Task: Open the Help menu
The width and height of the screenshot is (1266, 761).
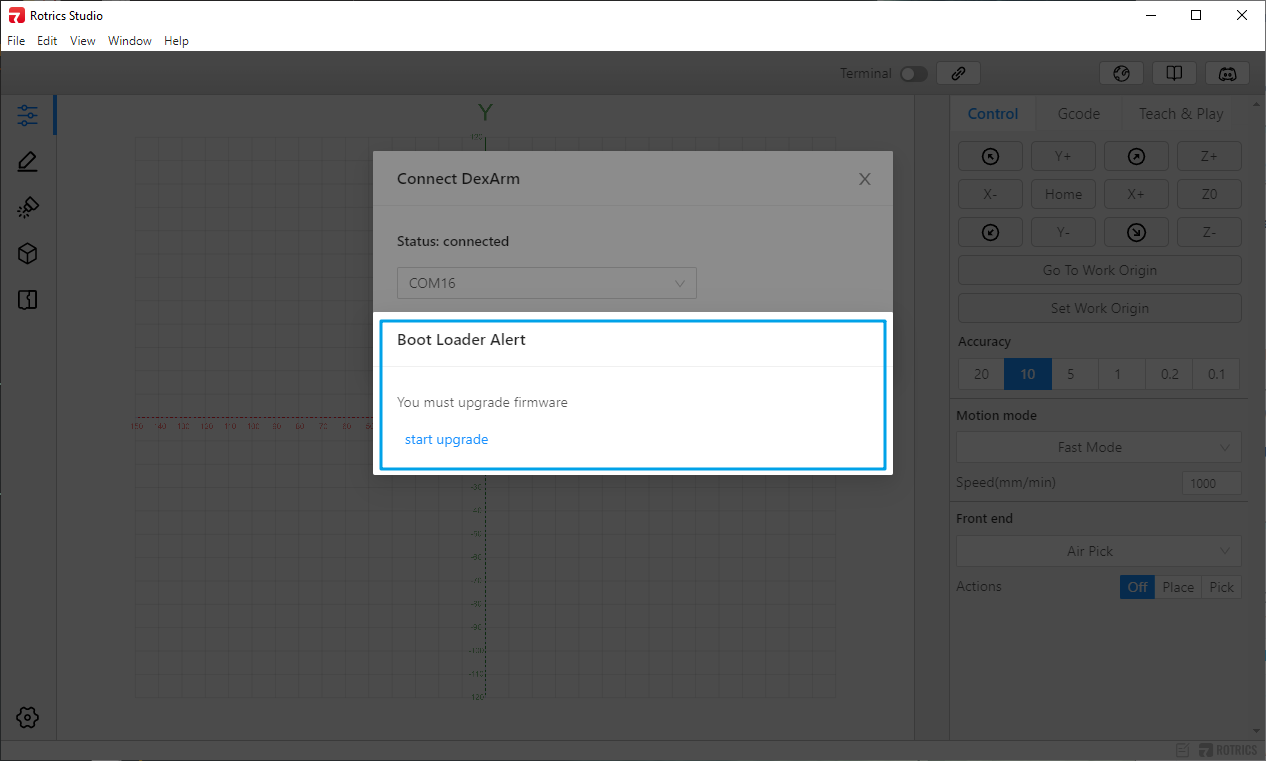Action: [x=176, y=41]
